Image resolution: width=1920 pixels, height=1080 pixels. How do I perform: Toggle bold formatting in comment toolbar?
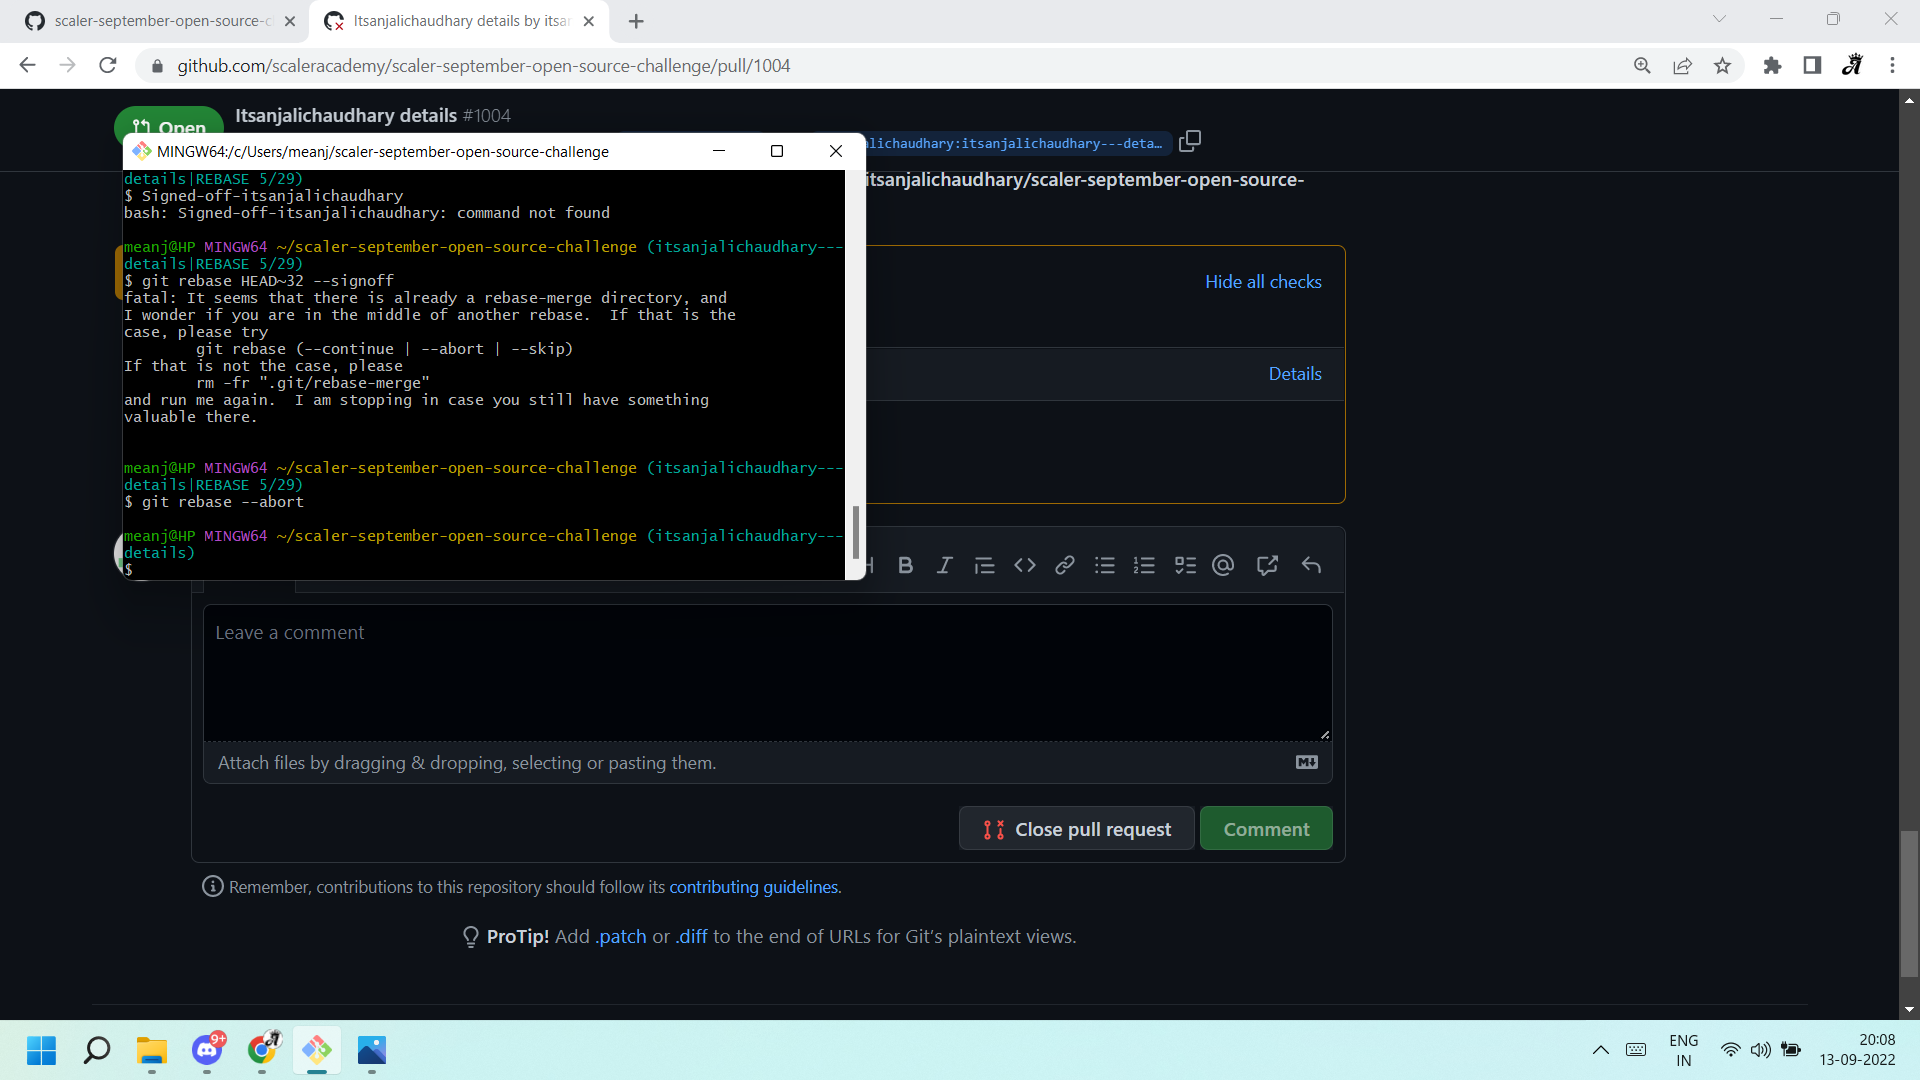905,565
